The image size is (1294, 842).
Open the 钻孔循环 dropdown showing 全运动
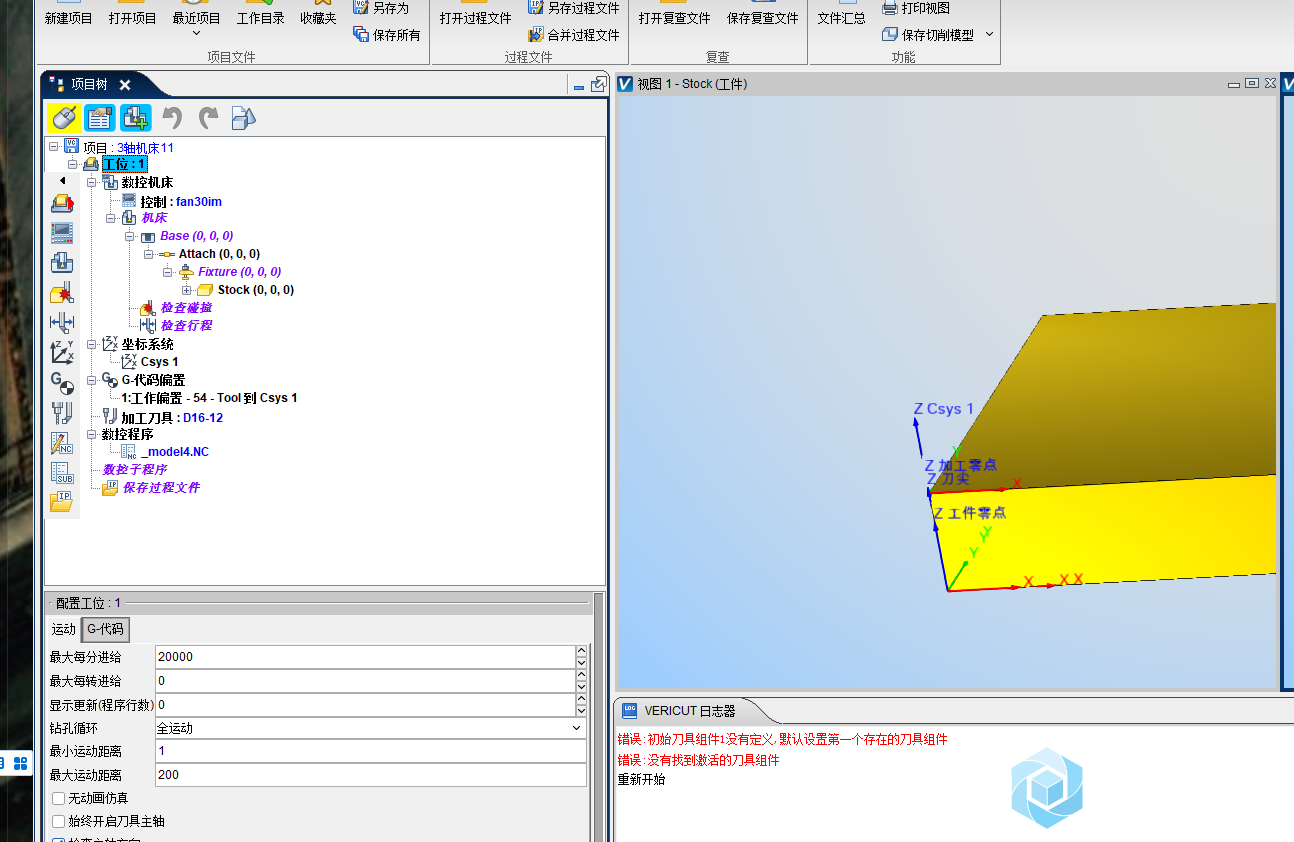(x=370, y=728)
